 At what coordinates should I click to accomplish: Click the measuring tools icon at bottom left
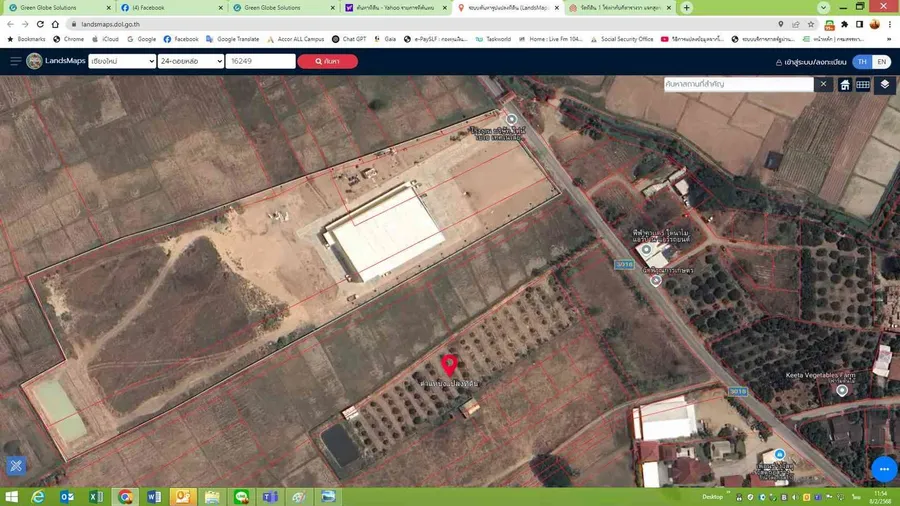pos(16,466)
